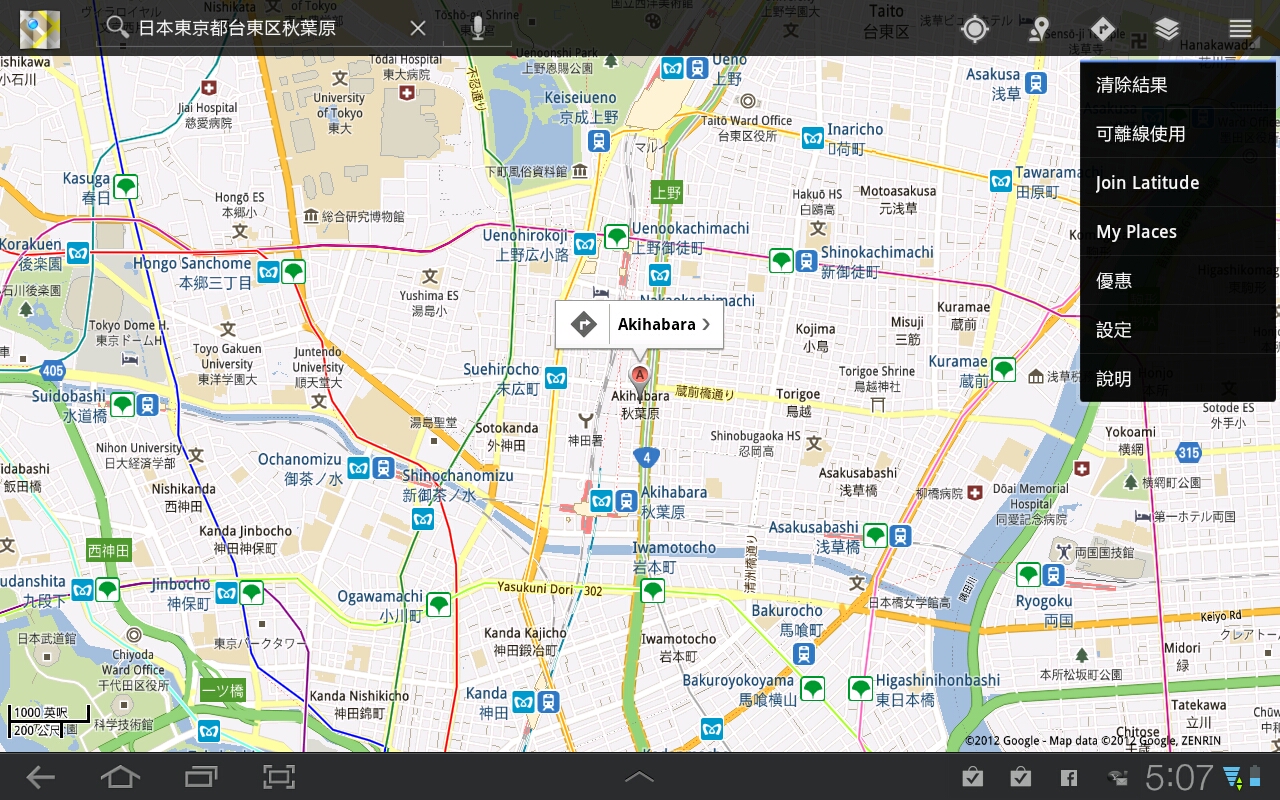1280x800 pixels.
Task: Center map on my location
Action: [974, 29]
